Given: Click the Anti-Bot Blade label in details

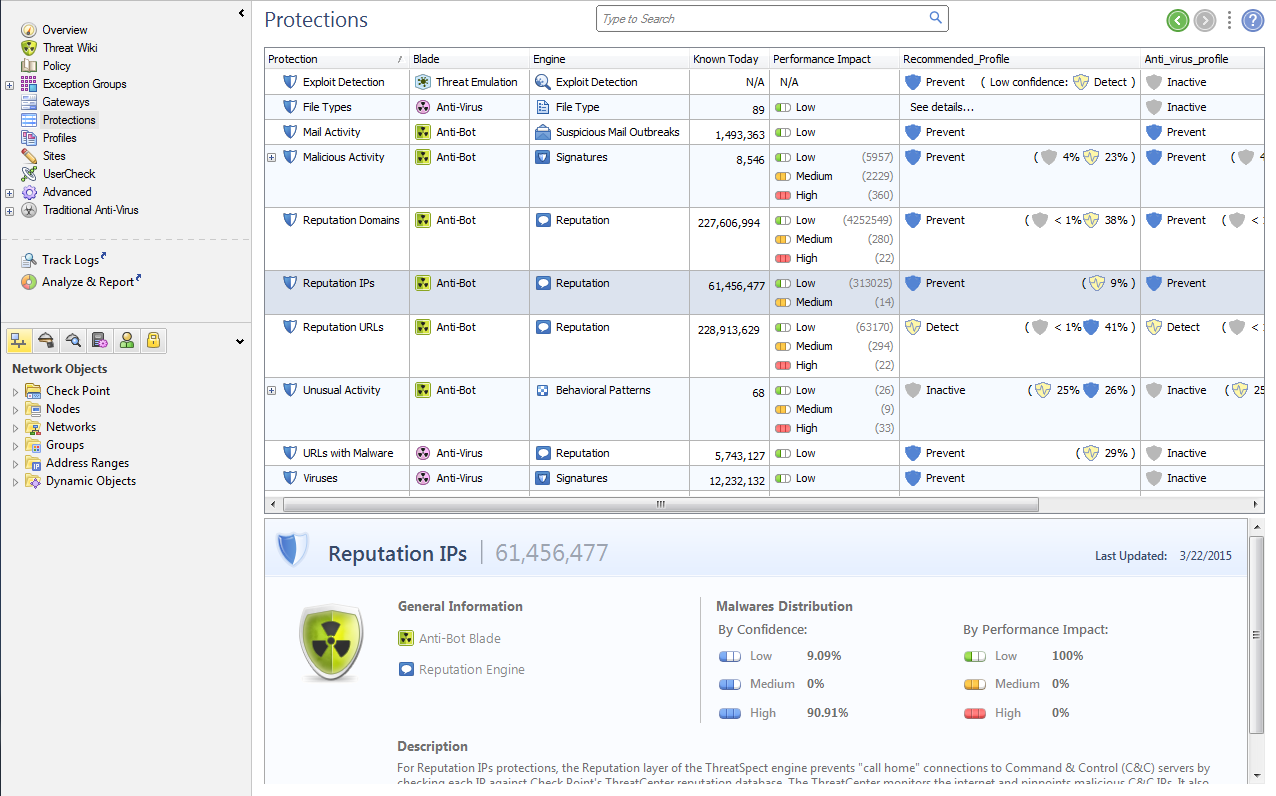Looking at the screenshot, I should coord(459,638).
